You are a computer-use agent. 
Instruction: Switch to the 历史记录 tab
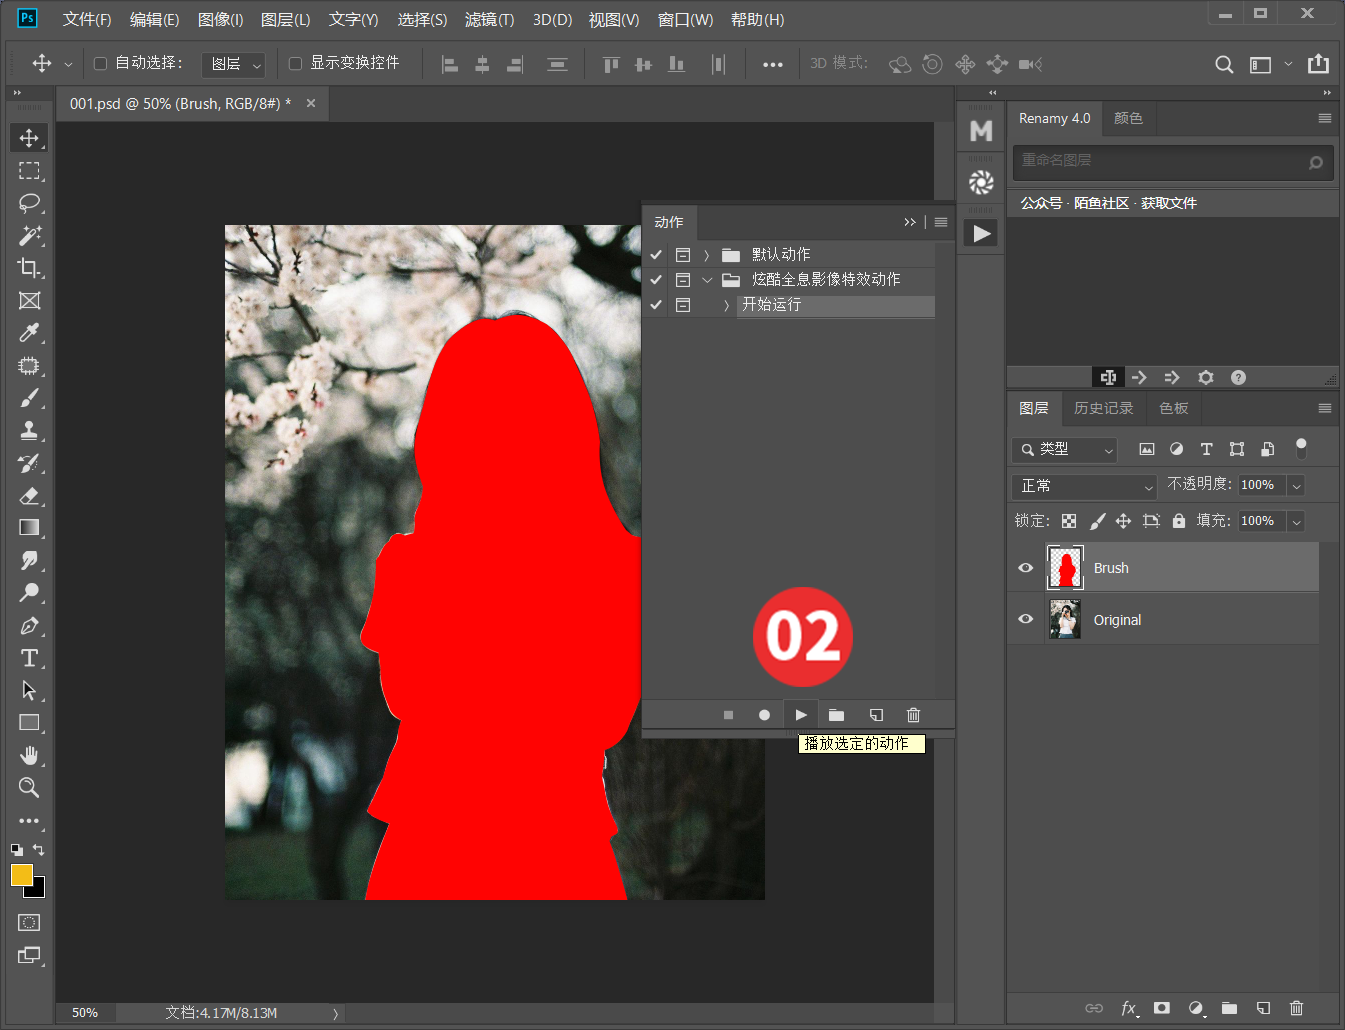[x=1103, y=408]
